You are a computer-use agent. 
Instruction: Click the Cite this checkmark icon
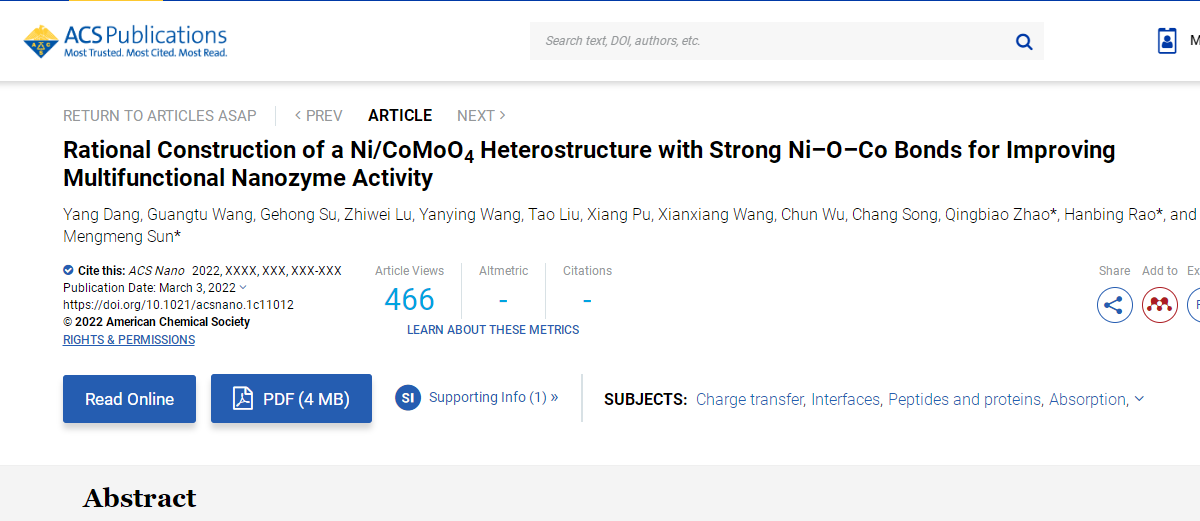pyautogui.click(x=68, y=270)
